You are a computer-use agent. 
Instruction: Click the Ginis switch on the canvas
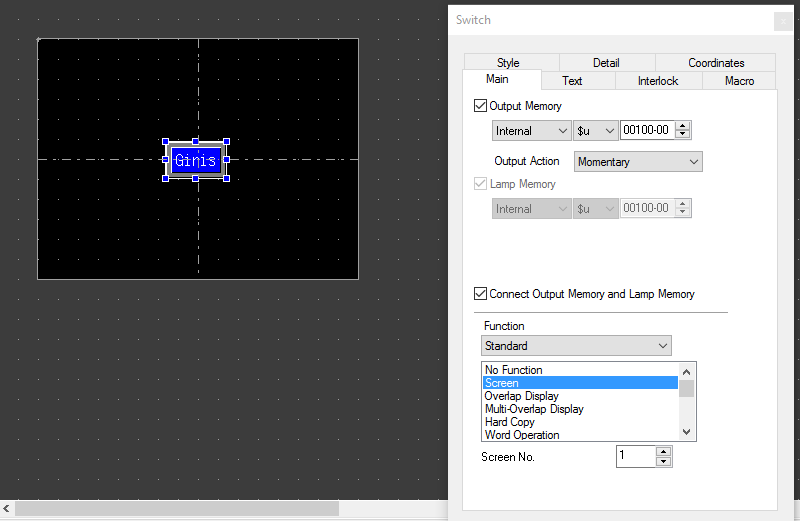pyautogui.click(x=195, y=160)
